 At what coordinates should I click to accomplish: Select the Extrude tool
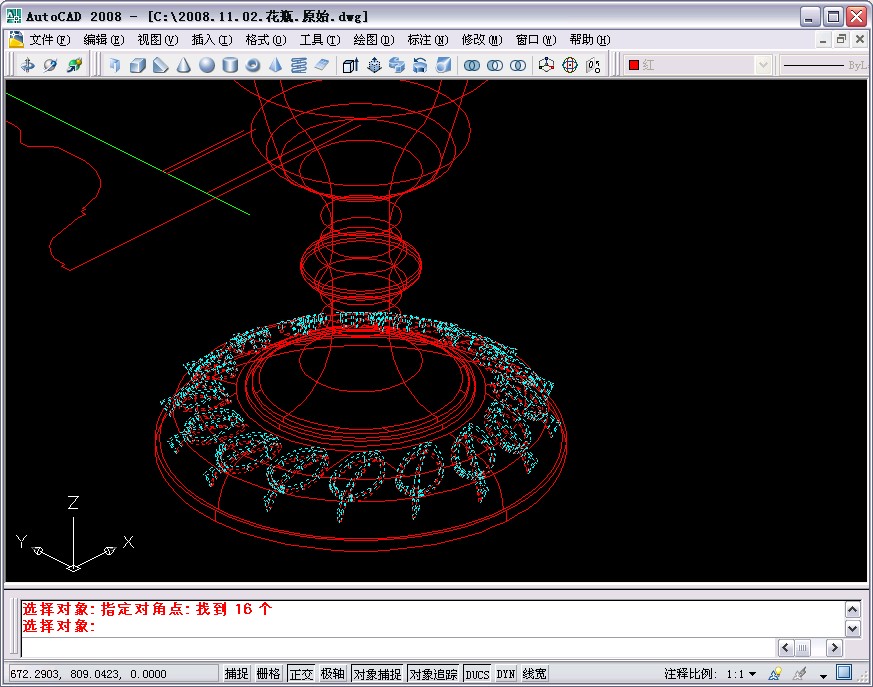point(350,65)
